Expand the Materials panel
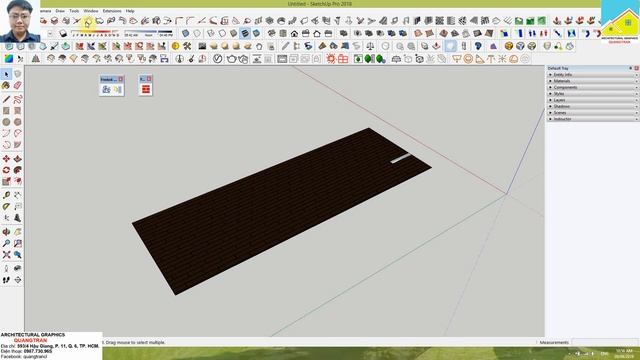Image resolution: width=640 pixels, height=360 pixels. click(593, 81)
